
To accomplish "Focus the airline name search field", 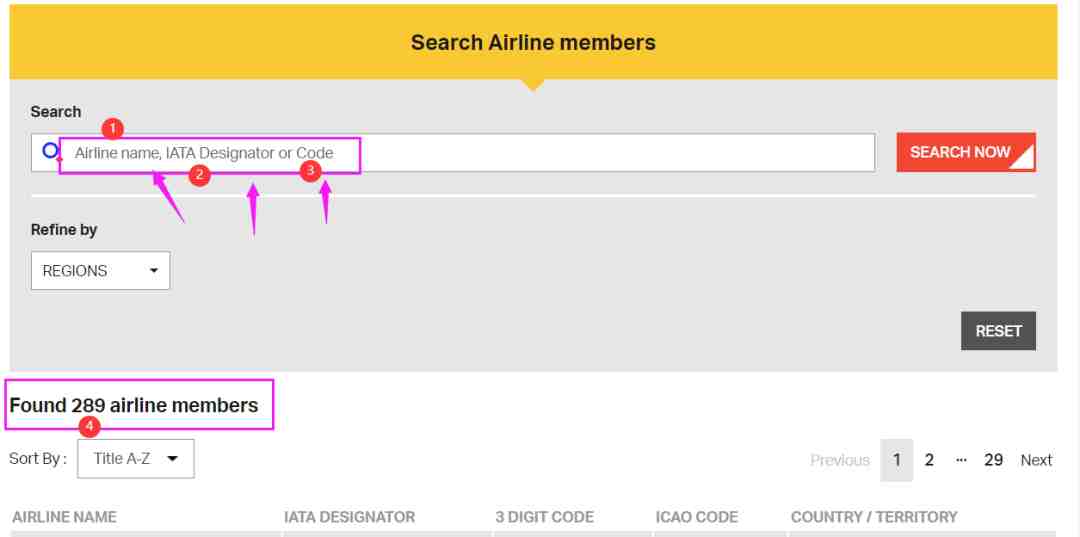I will 453,153.
